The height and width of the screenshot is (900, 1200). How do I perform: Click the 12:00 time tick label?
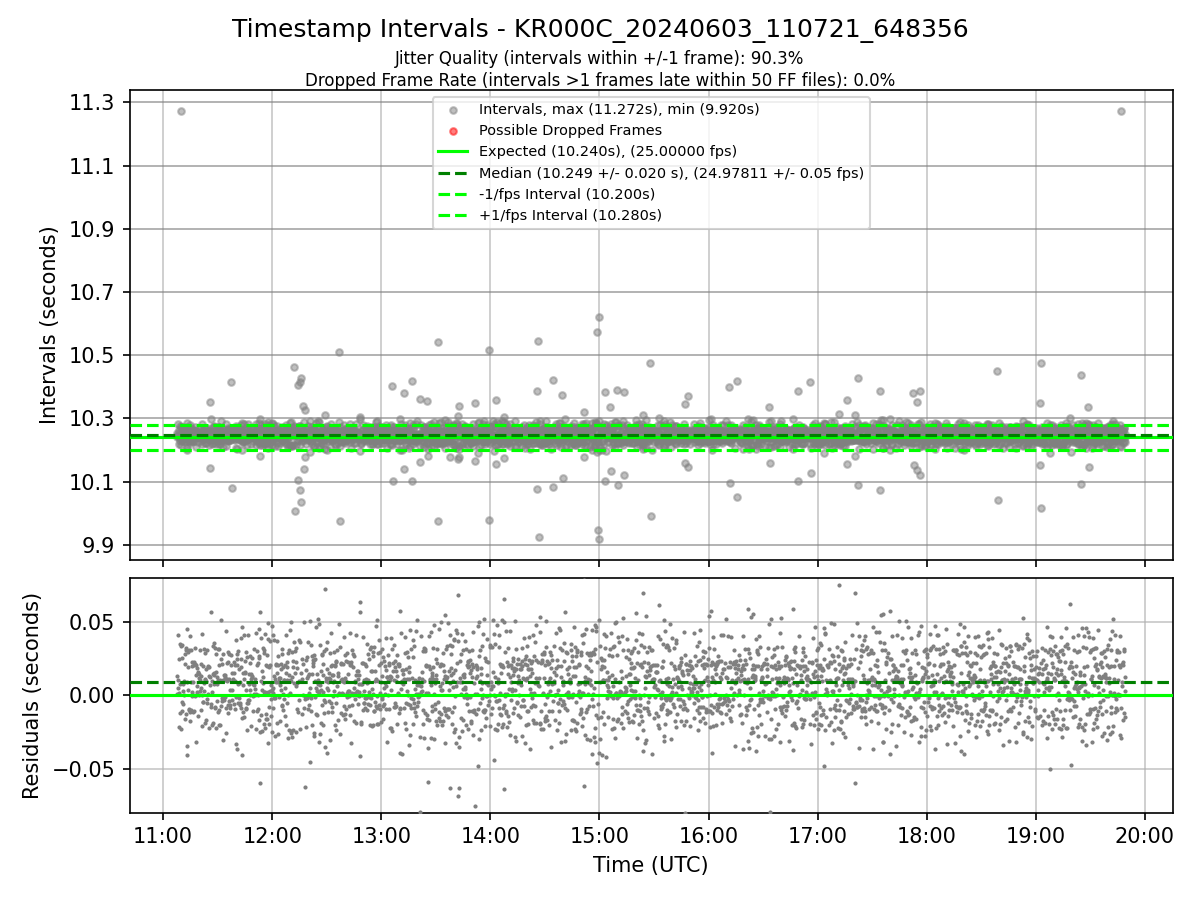pyautogui.click(x=272, y=835)
